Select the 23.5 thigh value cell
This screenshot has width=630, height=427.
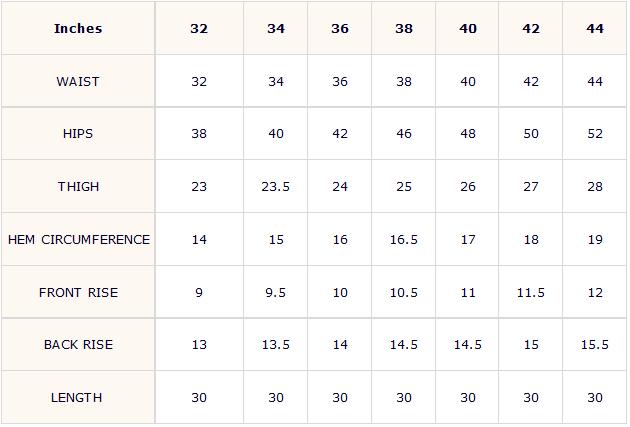point(276,187)
